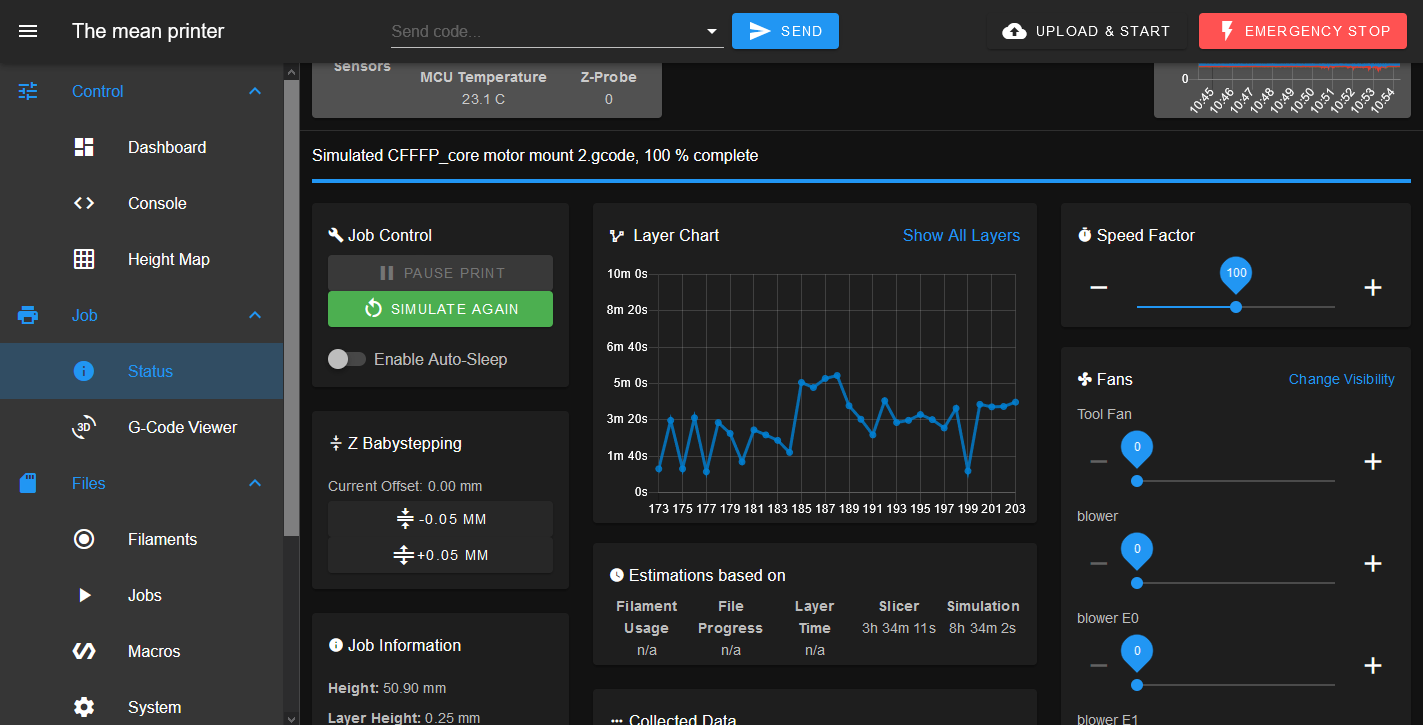1423x725 pixels.
Task: Click the Height 50.90 mm text
Action: tap(387, 688)
